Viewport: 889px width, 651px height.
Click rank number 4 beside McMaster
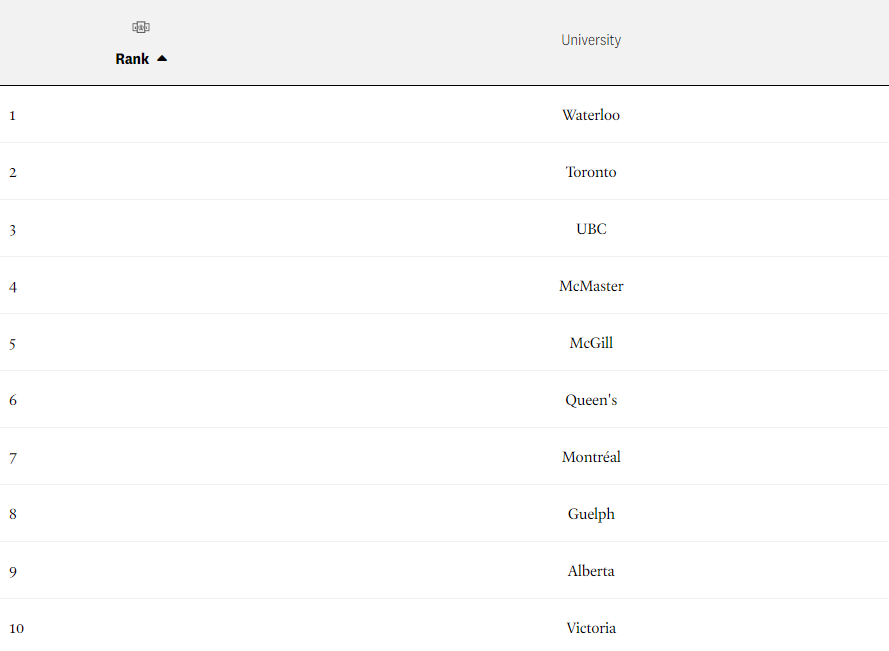(13, 286)
